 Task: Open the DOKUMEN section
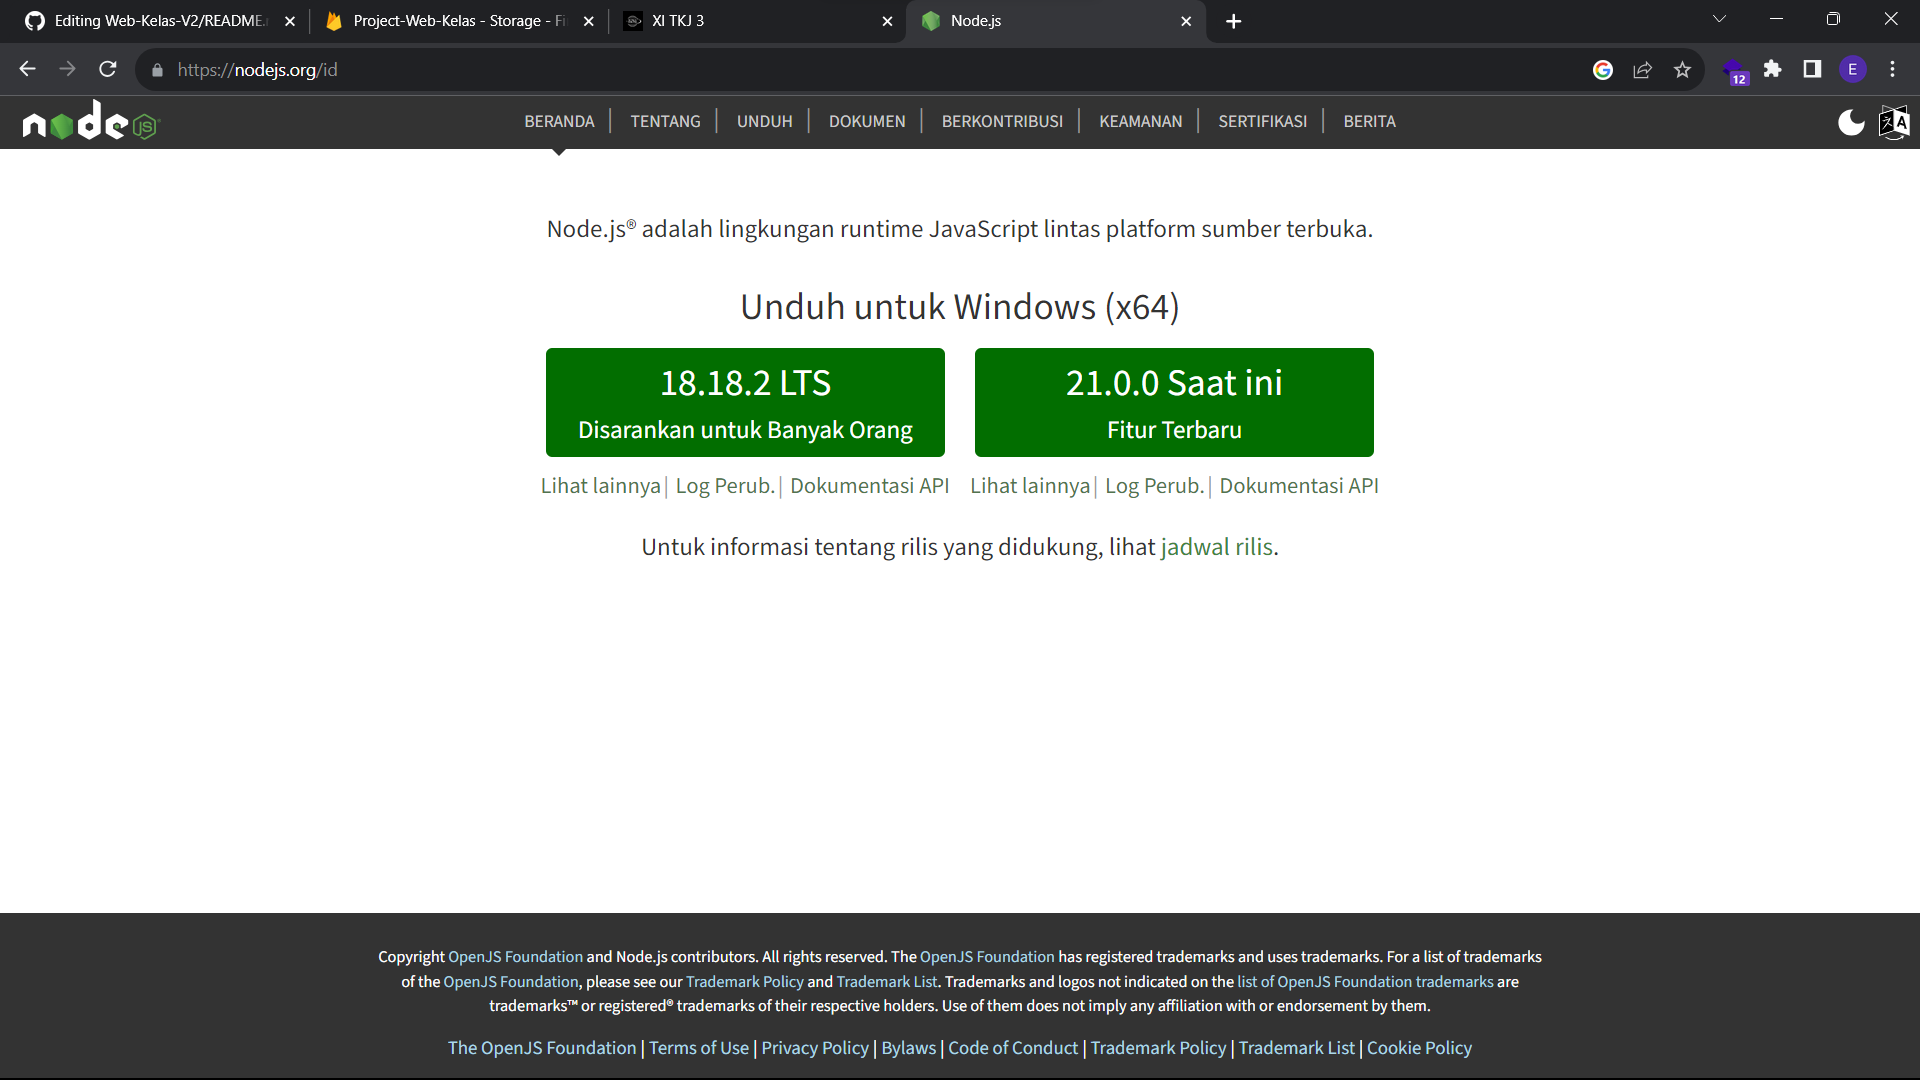point(867,121)
